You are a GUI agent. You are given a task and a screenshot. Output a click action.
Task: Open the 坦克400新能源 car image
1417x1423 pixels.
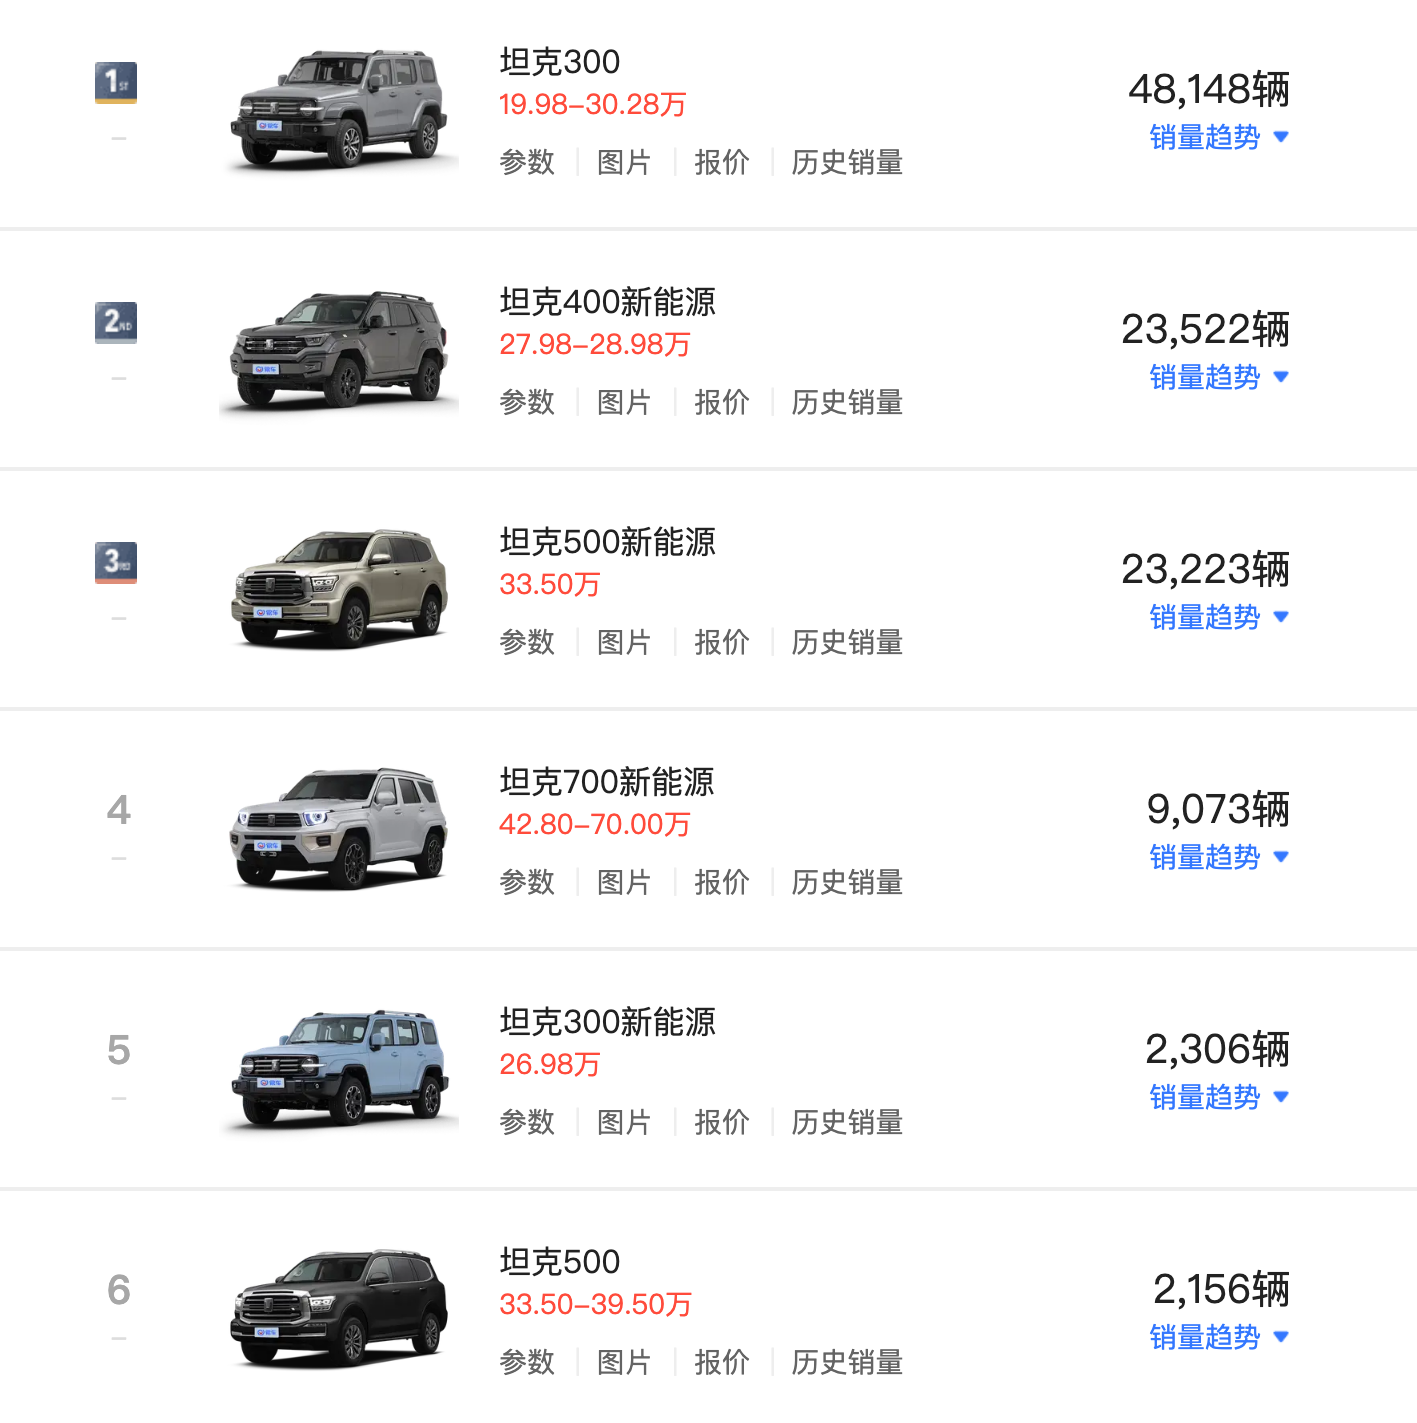[x=340, y=350]
